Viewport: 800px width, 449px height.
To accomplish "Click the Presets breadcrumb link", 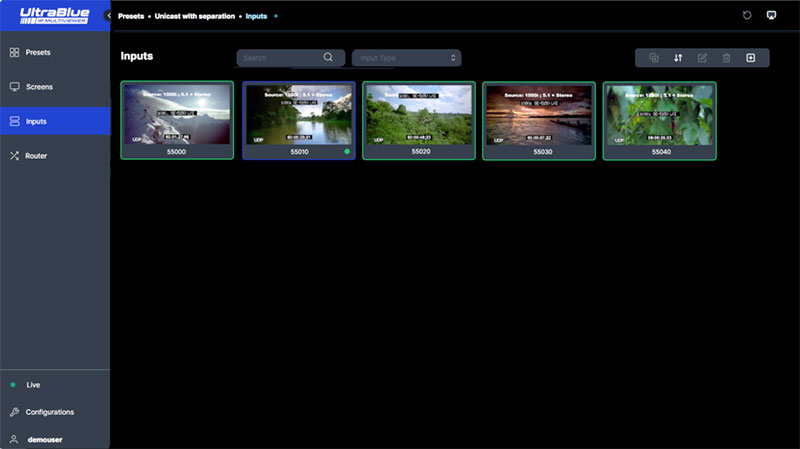I will point(132,17).
